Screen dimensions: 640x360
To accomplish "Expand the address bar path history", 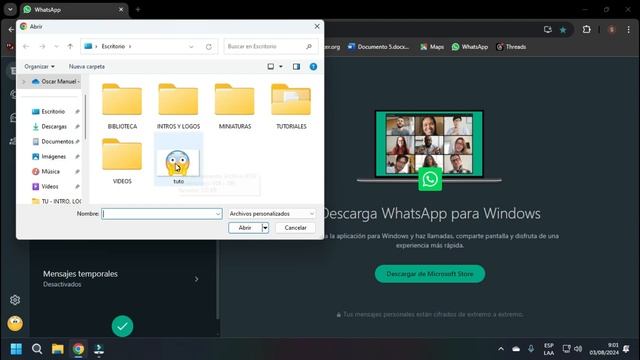I will (191, 47).
